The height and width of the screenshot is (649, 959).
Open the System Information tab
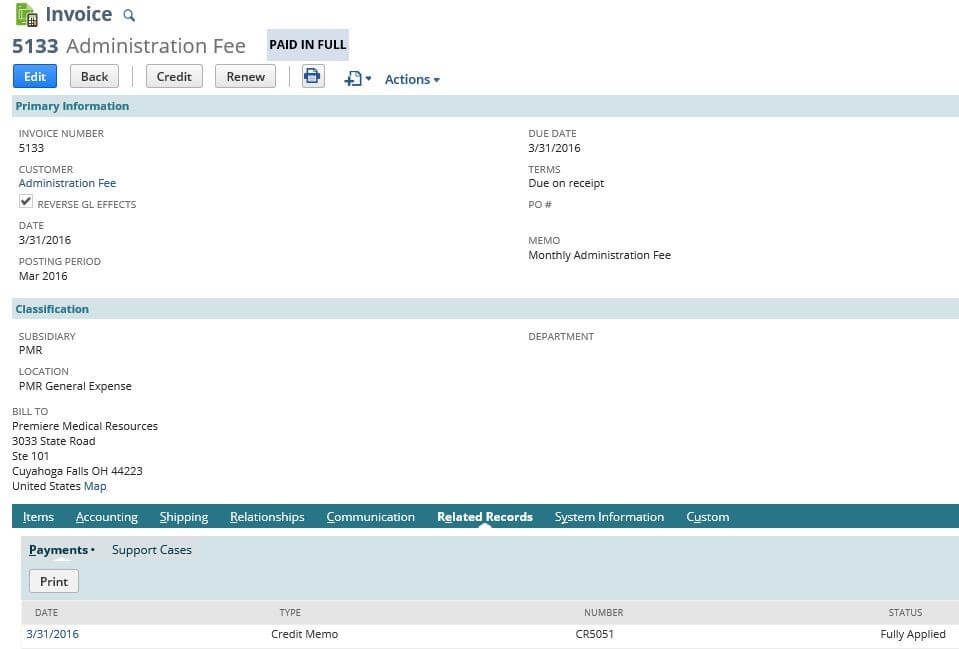[609, 517]
